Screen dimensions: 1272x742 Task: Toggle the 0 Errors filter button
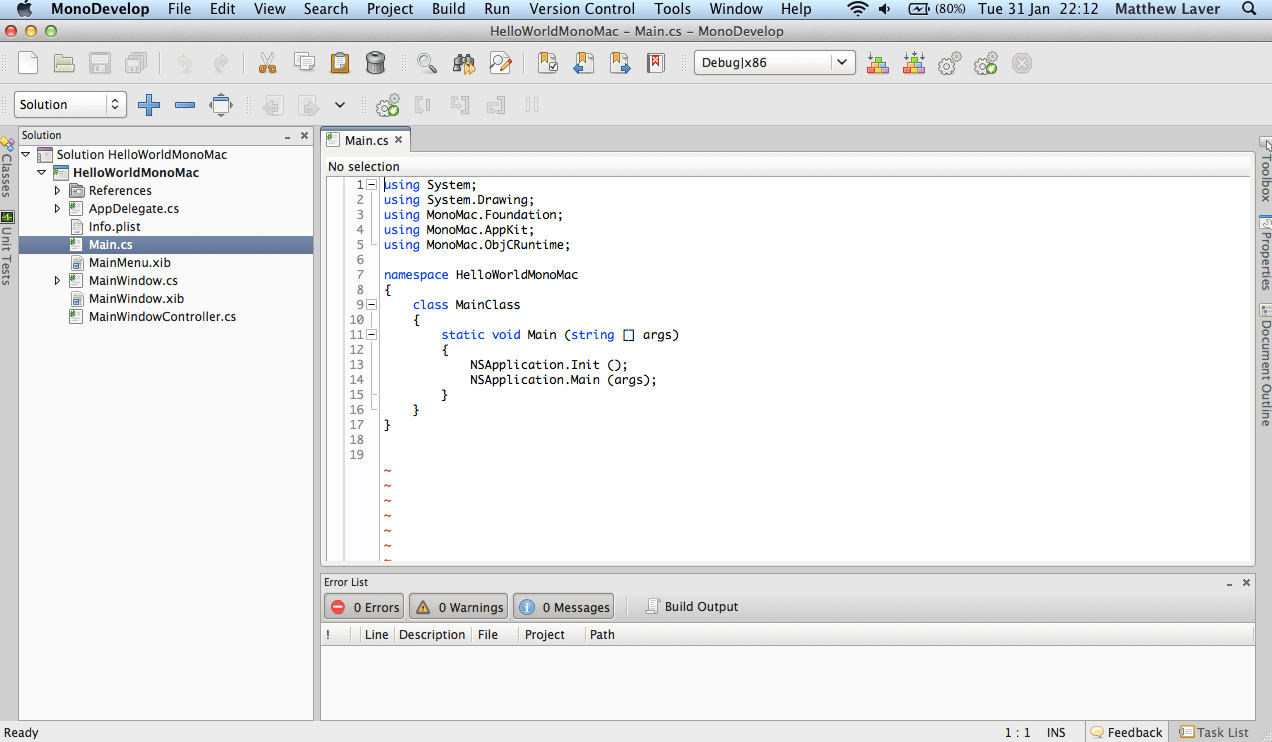point(364,607)
